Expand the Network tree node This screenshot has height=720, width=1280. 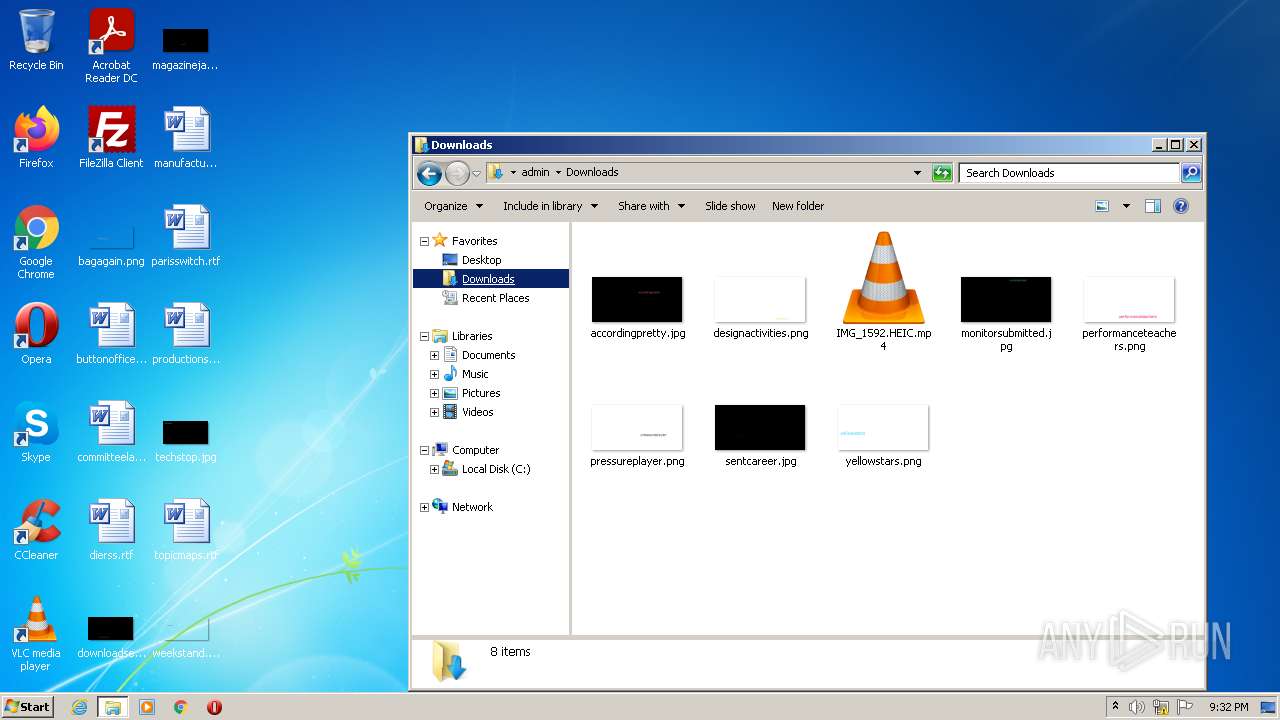(424, 507)
